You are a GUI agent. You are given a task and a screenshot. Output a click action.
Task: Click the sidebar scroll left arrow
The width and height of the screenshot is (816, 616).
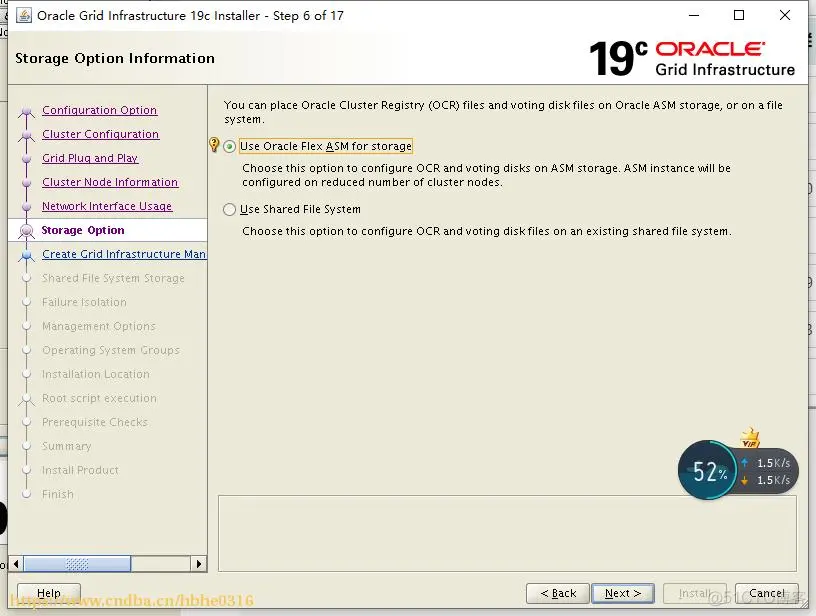(16, 563)
